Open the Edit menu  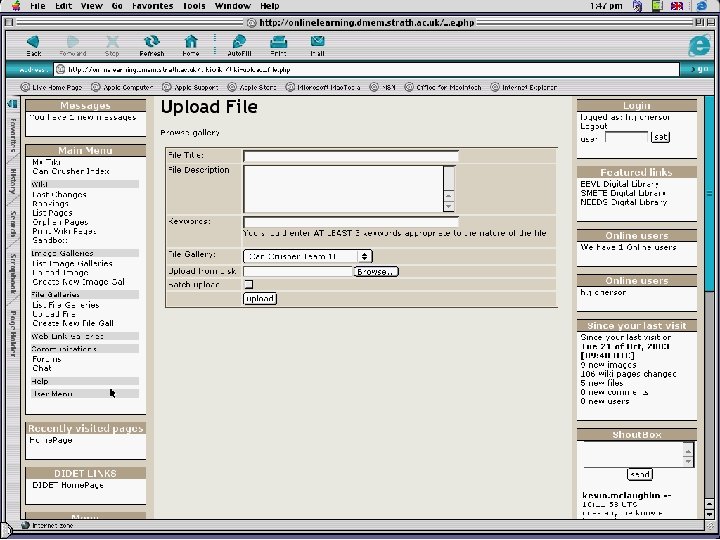[x=63, y=6]
